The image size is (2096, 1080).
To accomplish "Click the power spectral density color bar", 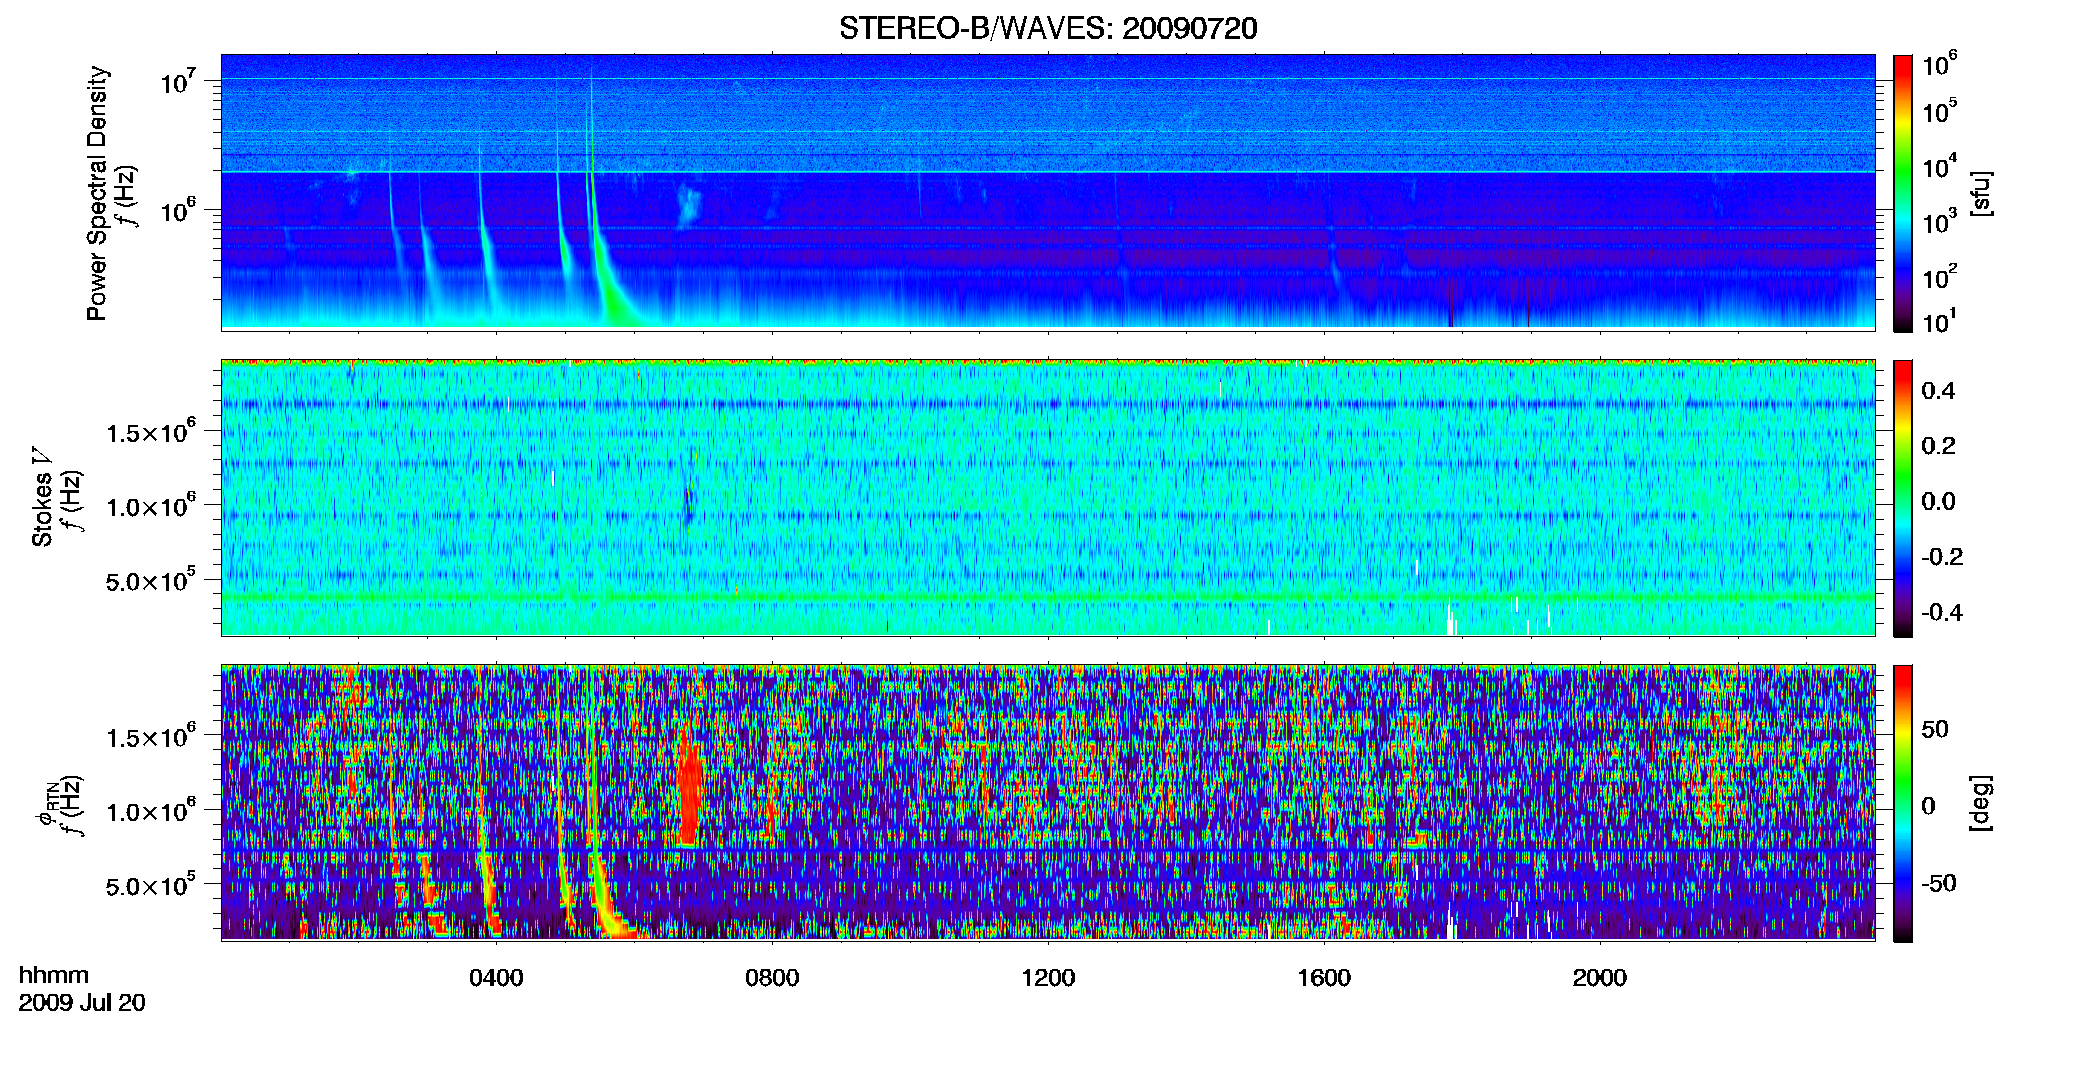I will coord(1903,193).
